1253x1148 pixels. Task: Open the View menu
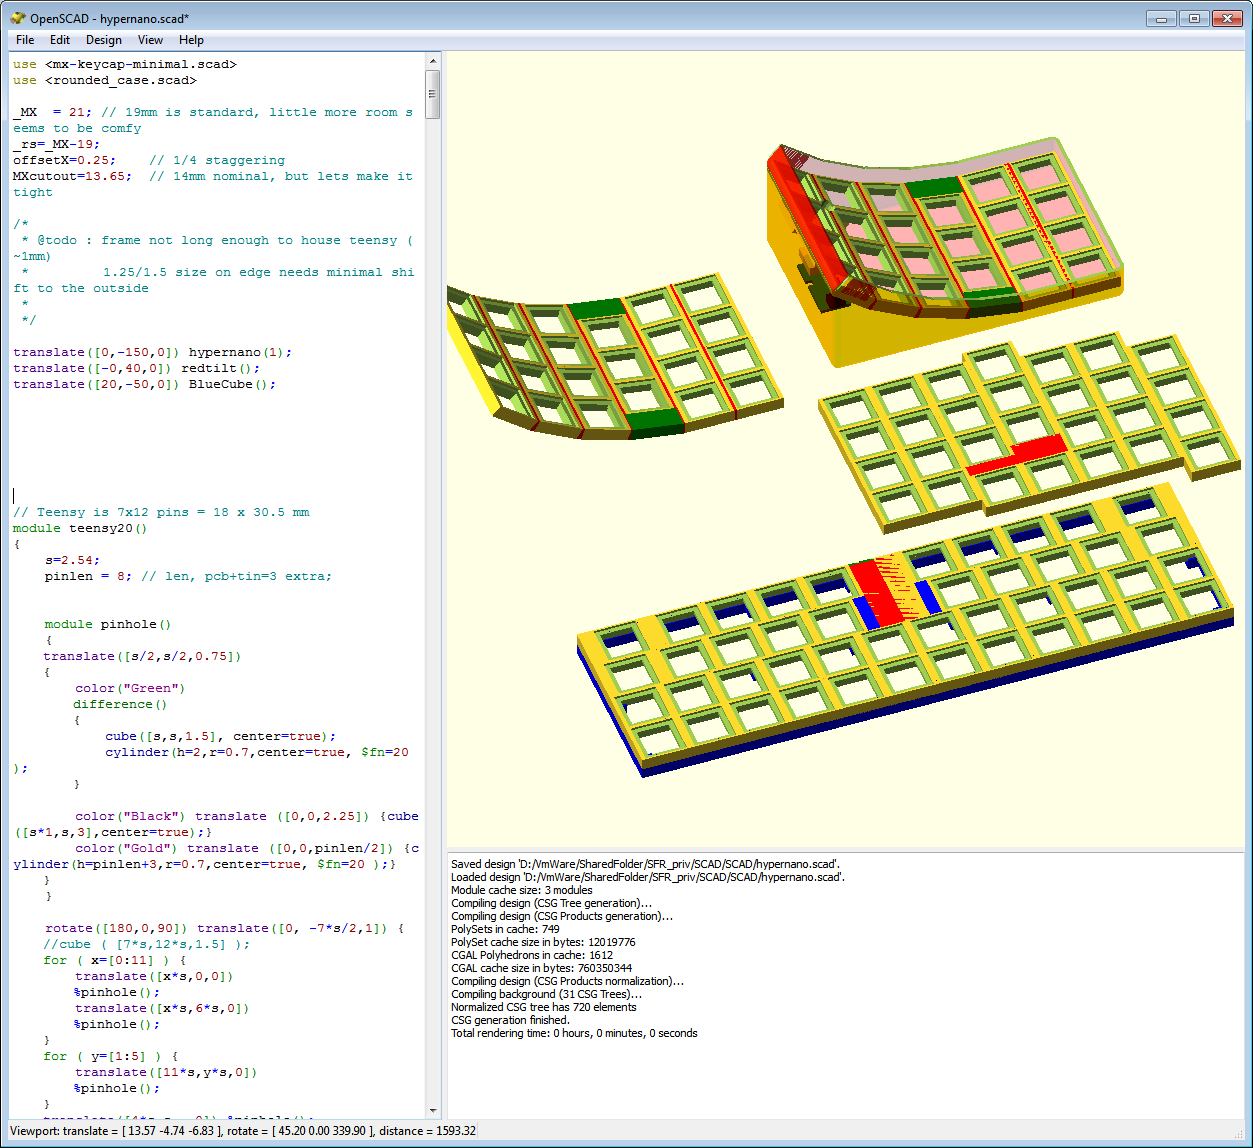click(150, 40)
